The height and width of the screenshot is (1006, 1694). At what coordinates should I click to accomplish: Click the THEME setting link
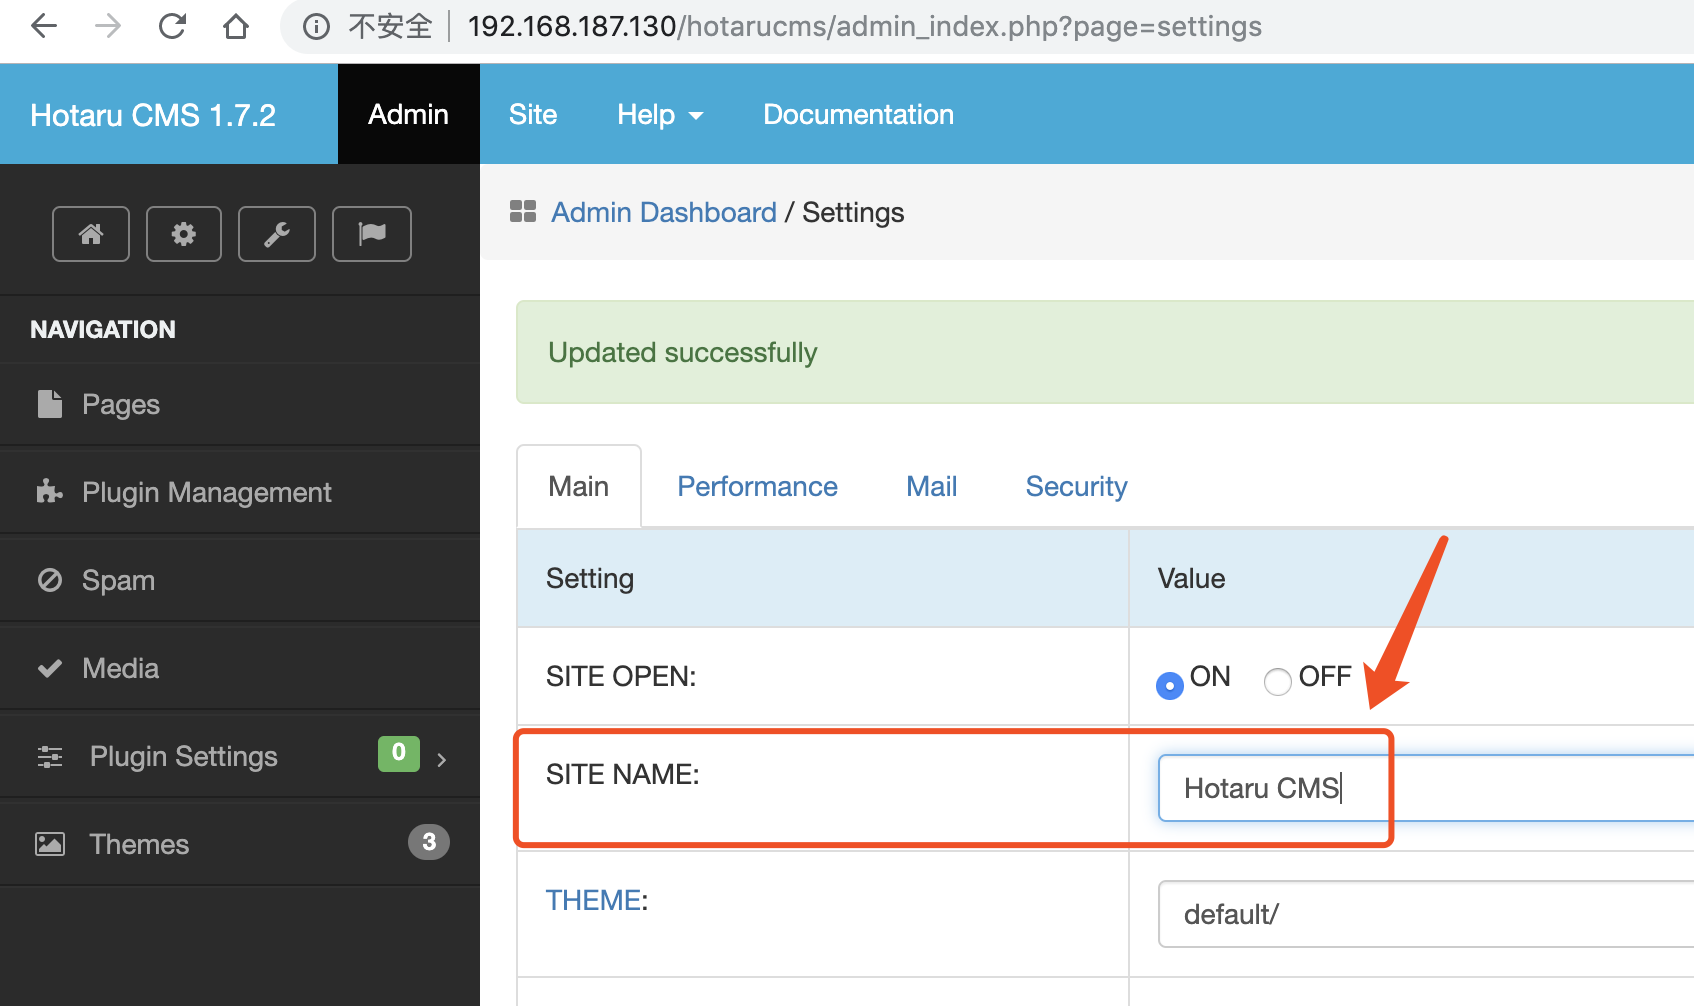[593, 900]
